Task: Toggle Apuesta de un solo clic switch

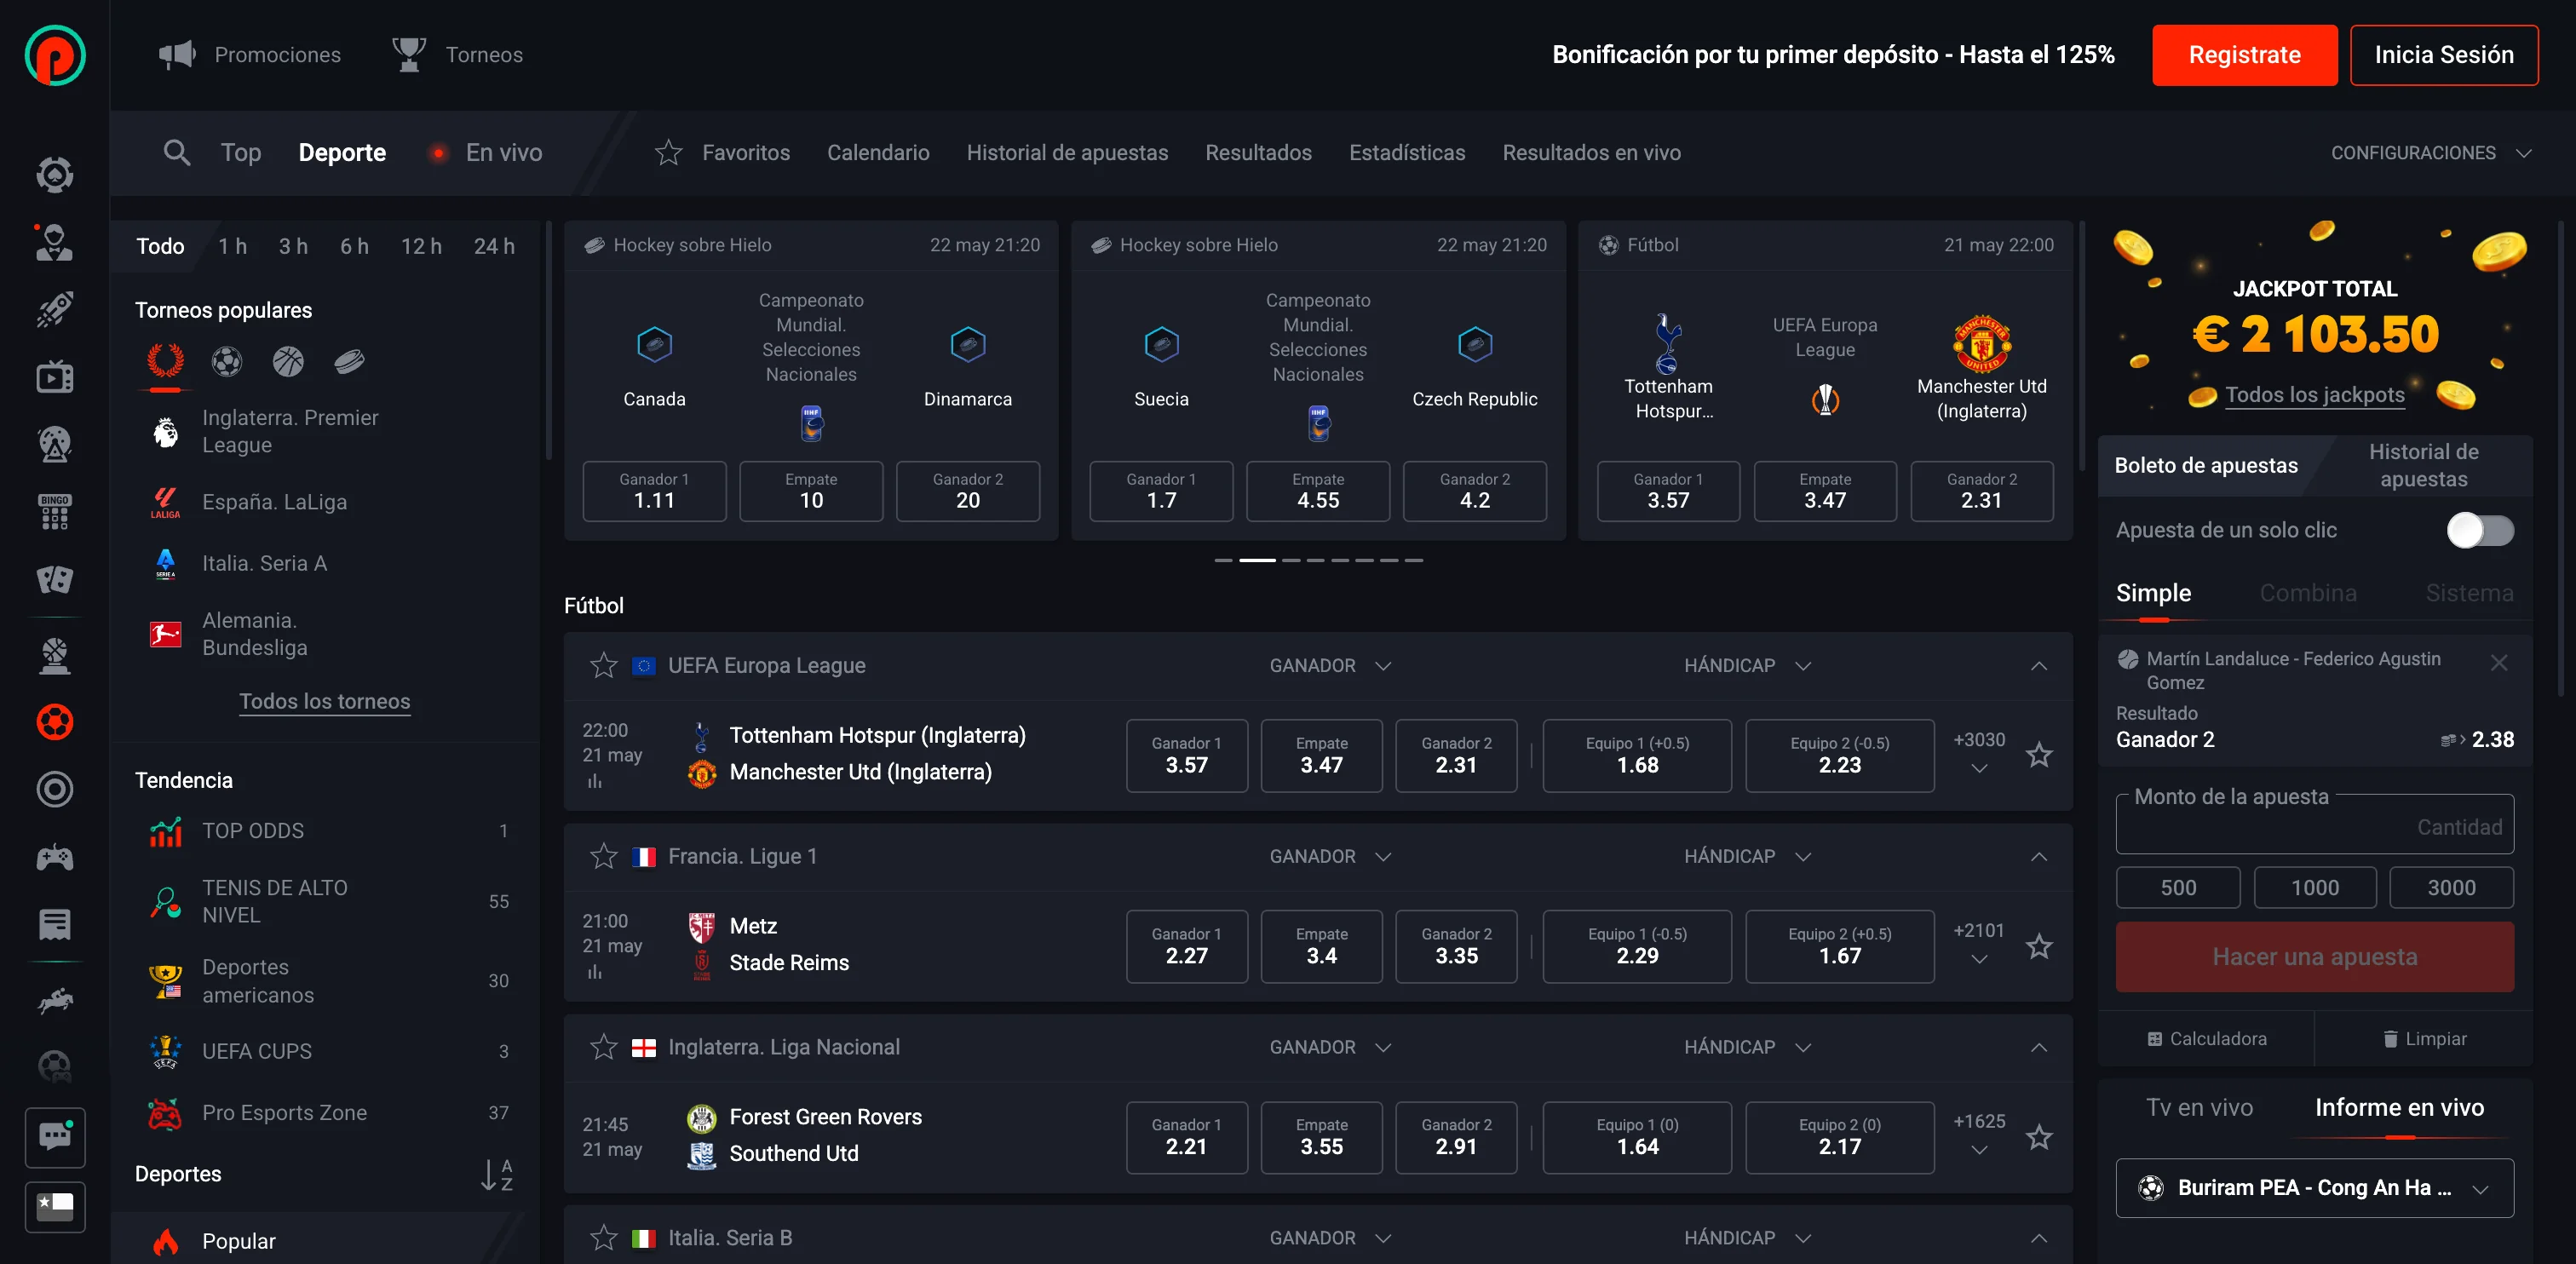Action: click(x=2480, y=530)
